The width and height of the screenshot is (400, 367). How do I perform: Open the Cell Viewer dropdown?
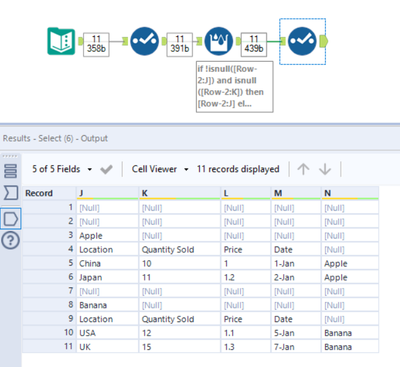click(x=160, y=169)
